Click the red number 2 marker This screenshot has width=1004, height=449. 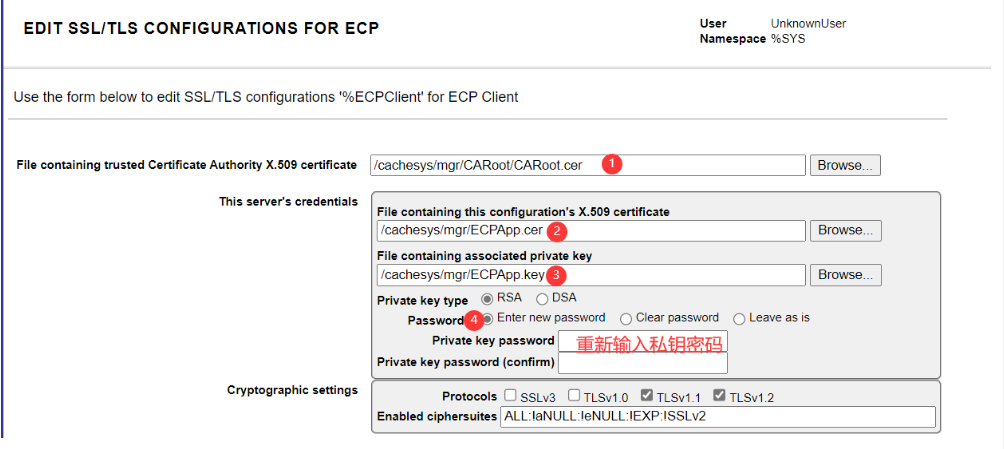[x=558, y=231]
